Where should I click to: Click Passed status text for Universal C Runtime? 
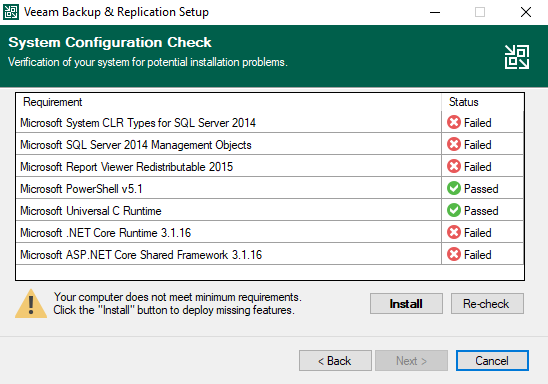click(x=481, y=211)
